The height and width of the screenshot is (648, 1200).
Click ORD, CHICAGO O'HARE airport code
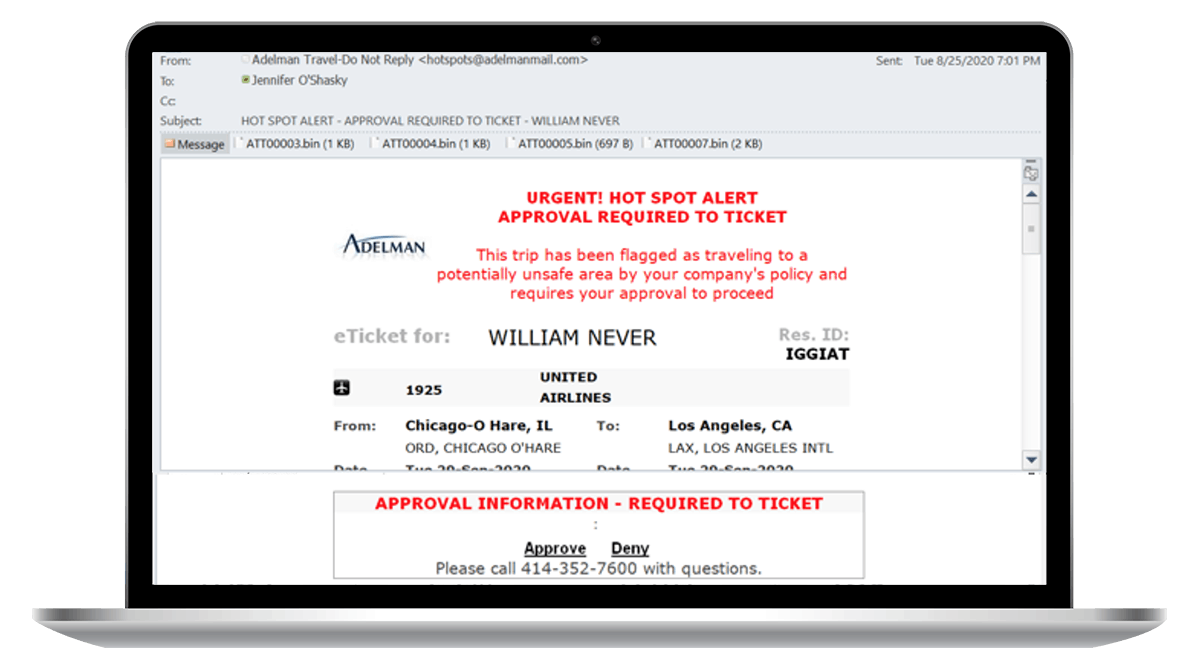point(483,448)
